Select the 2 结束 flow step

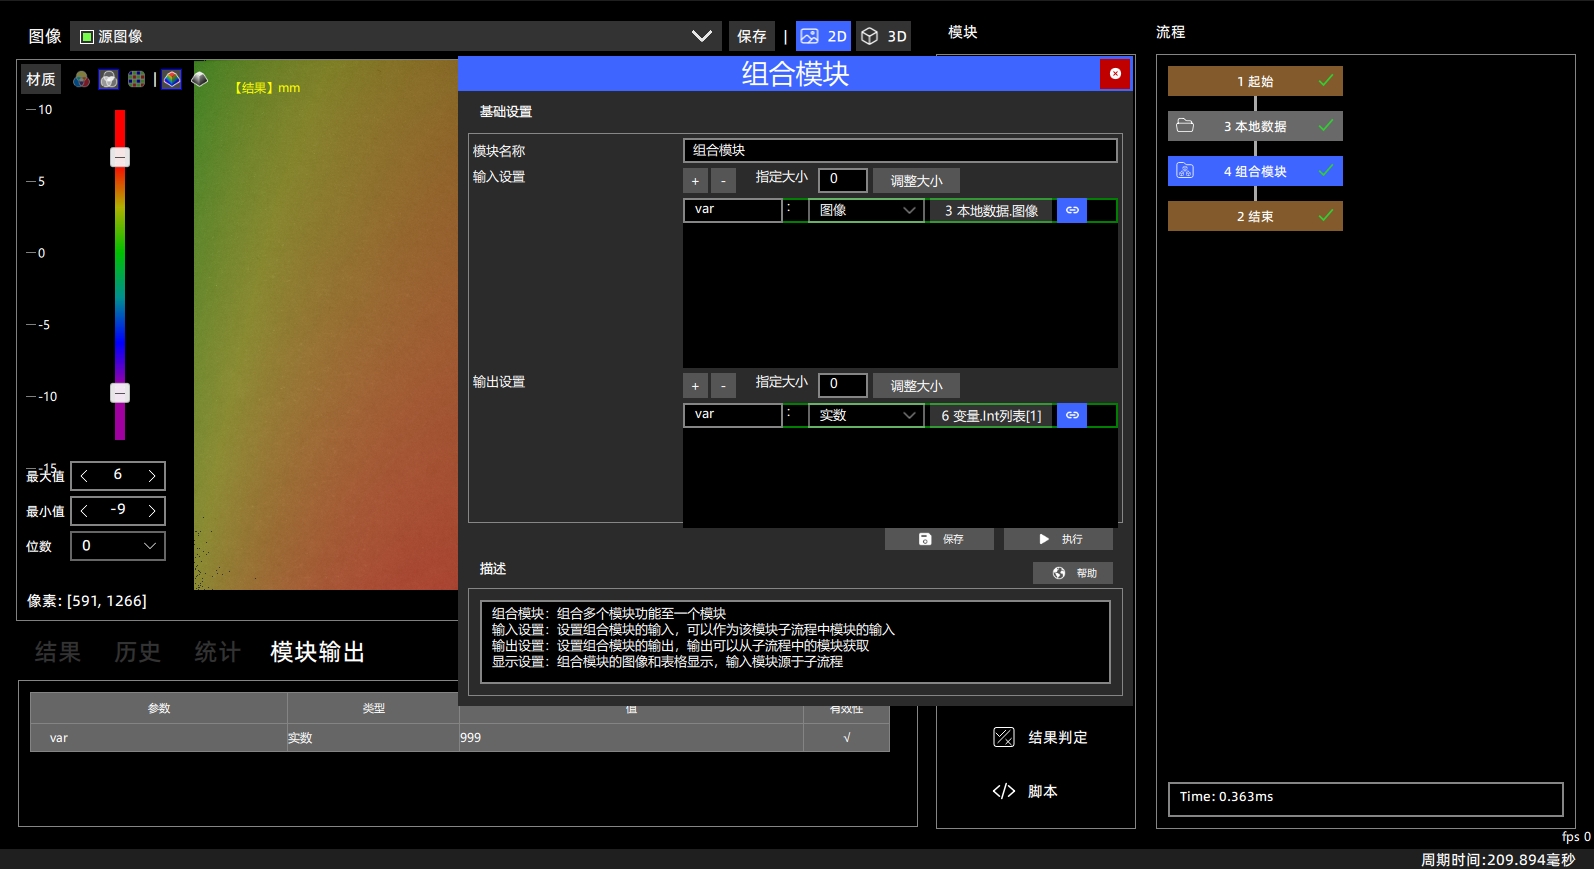click(1255, 216)
